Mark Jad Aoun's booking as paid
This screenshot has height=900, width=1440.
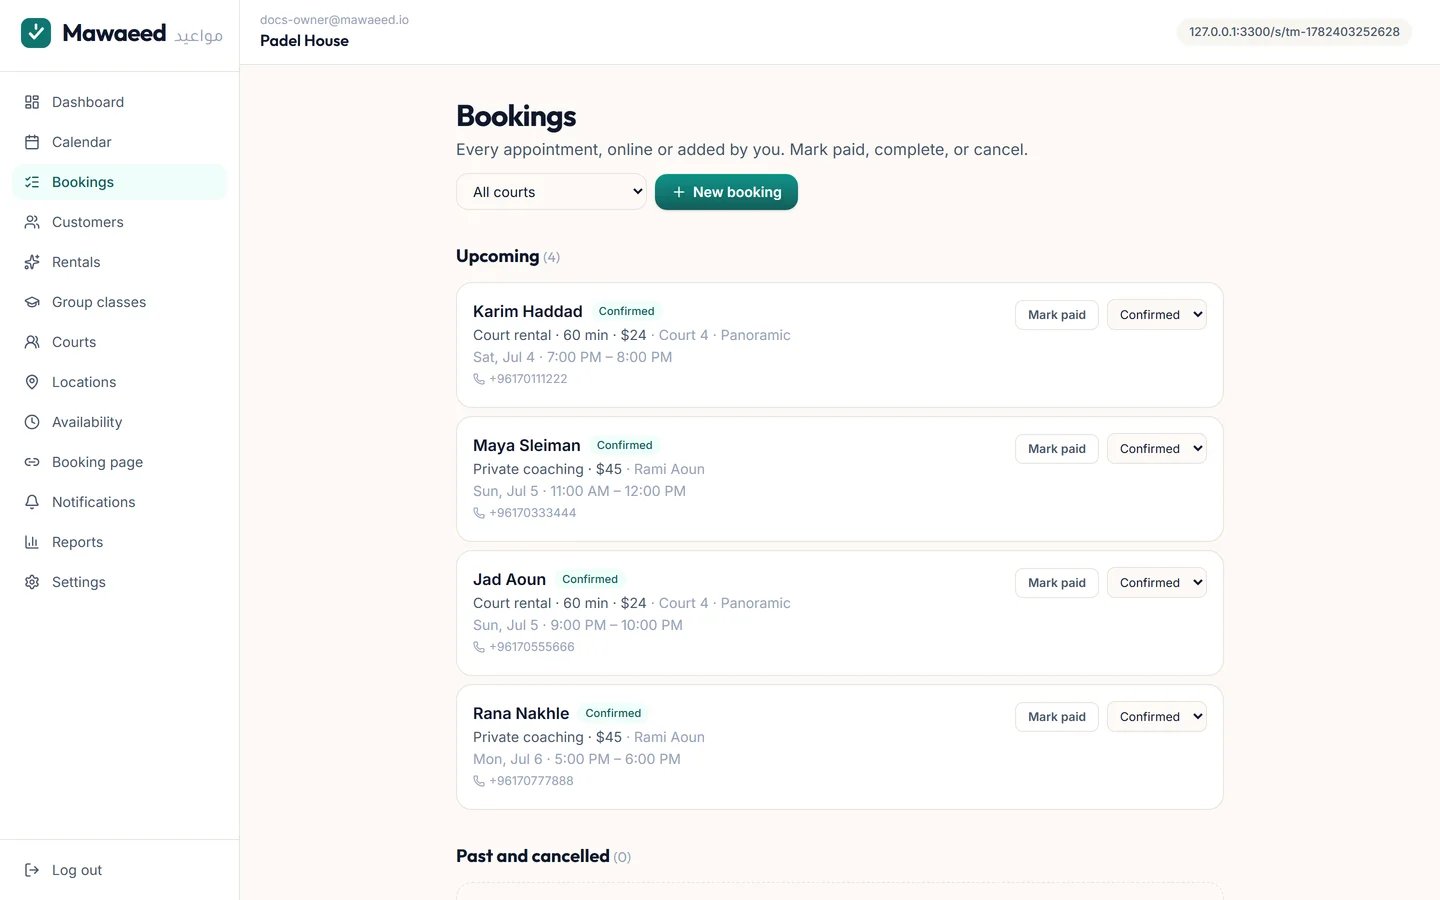click(1057, 583)
